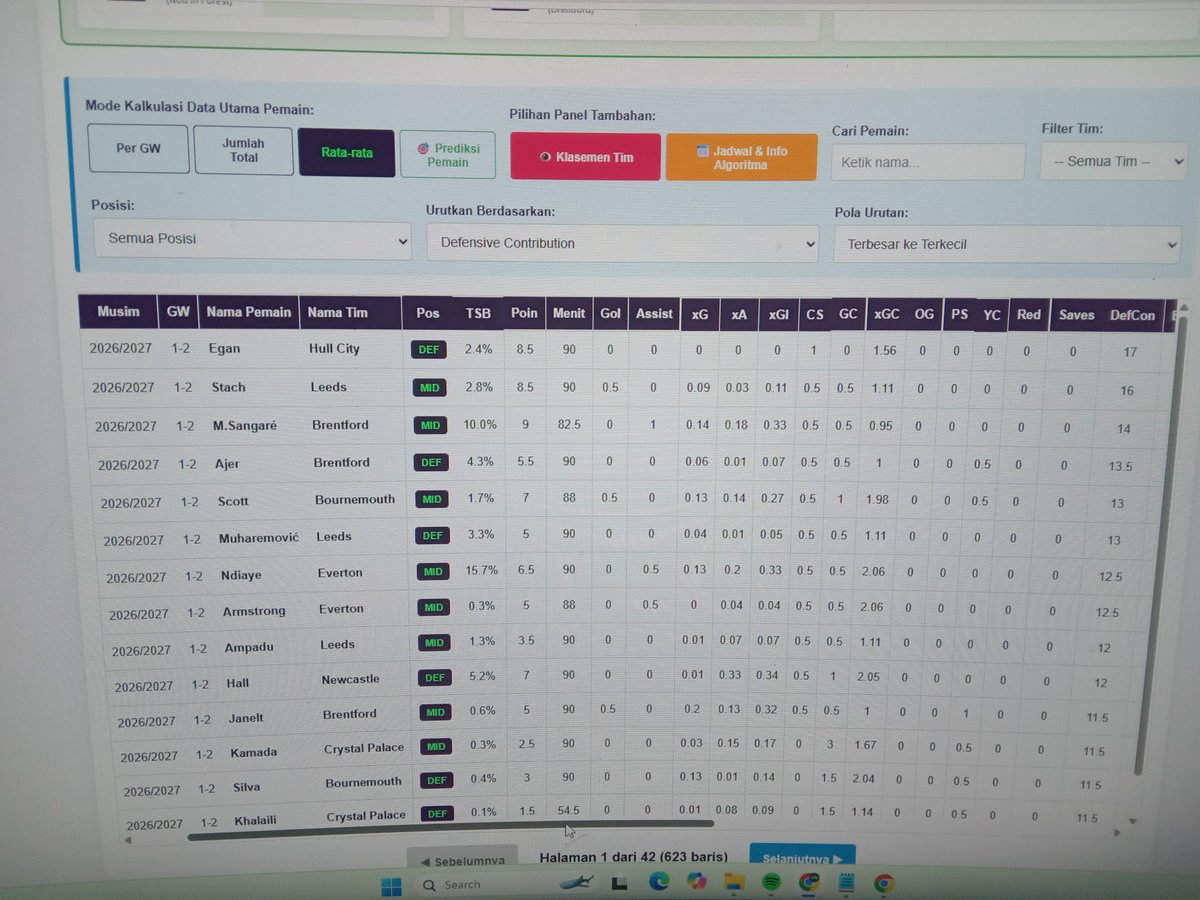The width and height of the screenshot is (1200, 900).
Task: Open Copilot from the taskbar
Action: pos(696,882)
